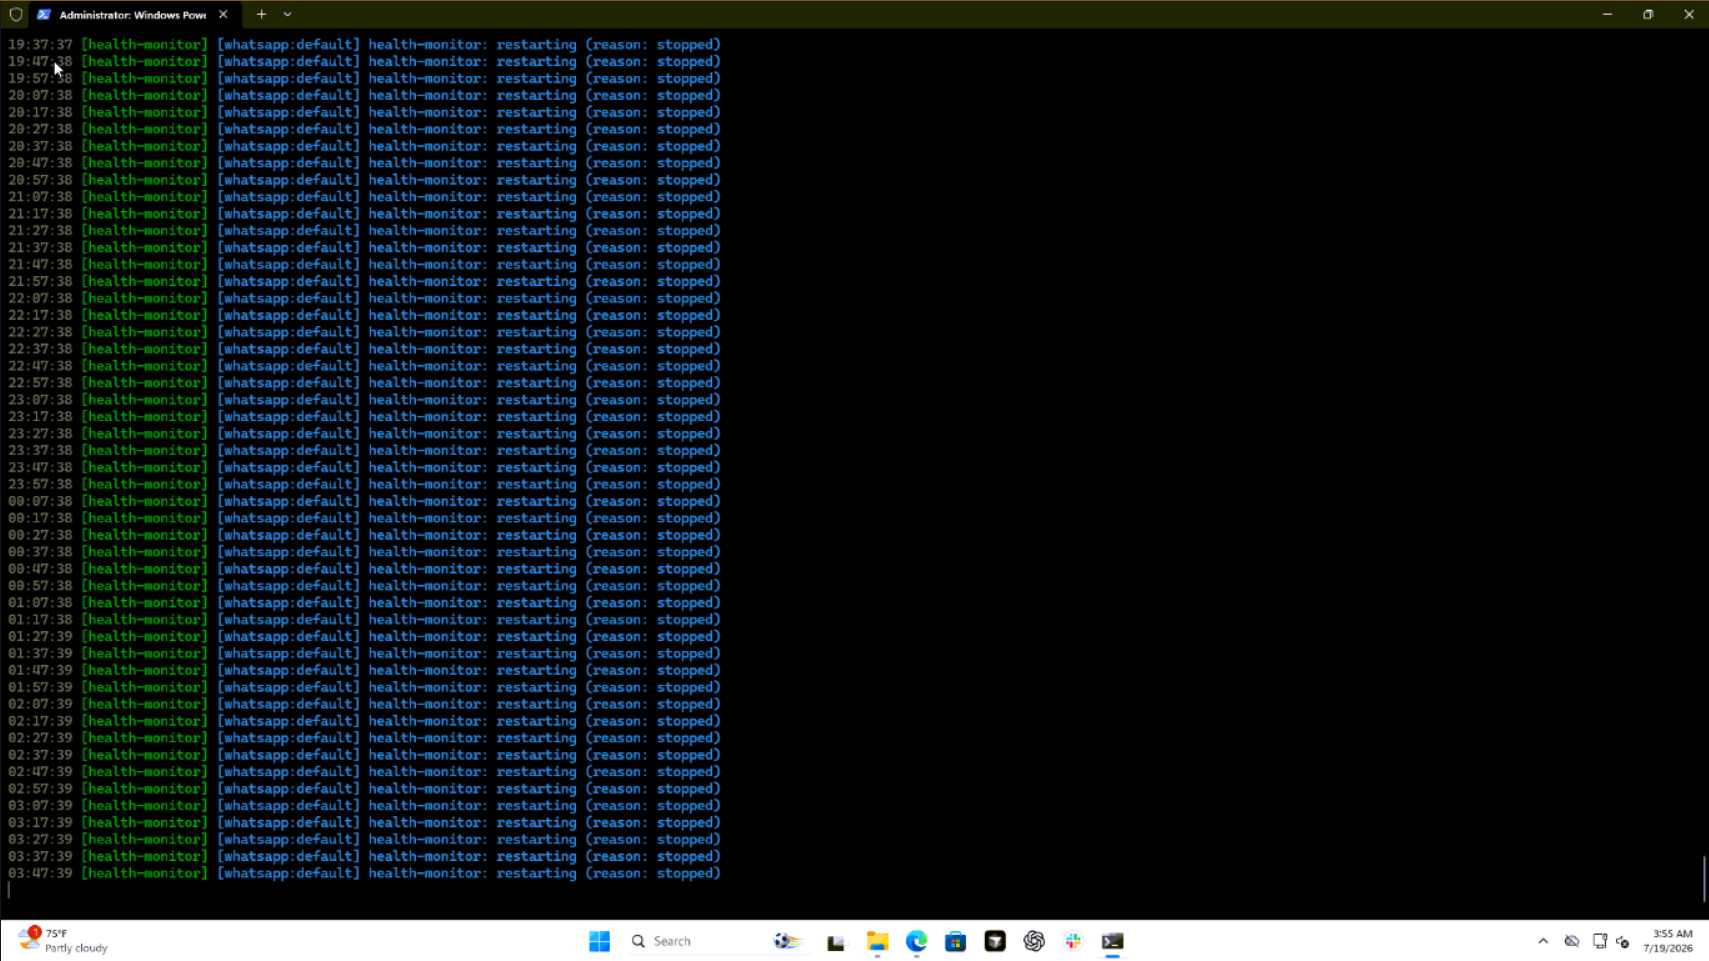Close the Windows Terminal window
Image resolution: width=1709 pixels, height=961 pixels.
pyautogui.click(x=1689, y=15)
